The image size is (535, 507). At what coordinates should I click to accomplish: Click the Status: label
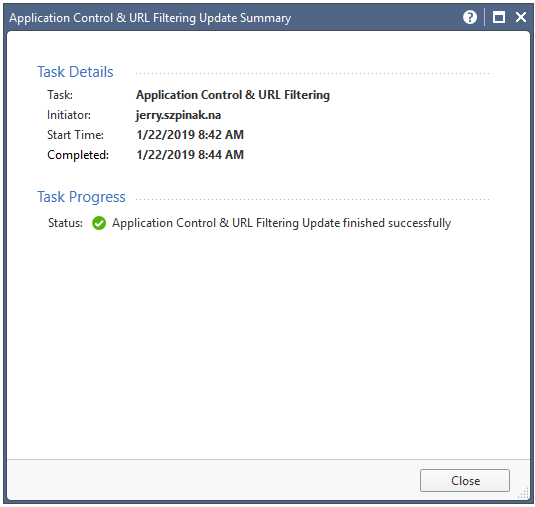click(65, 223)
